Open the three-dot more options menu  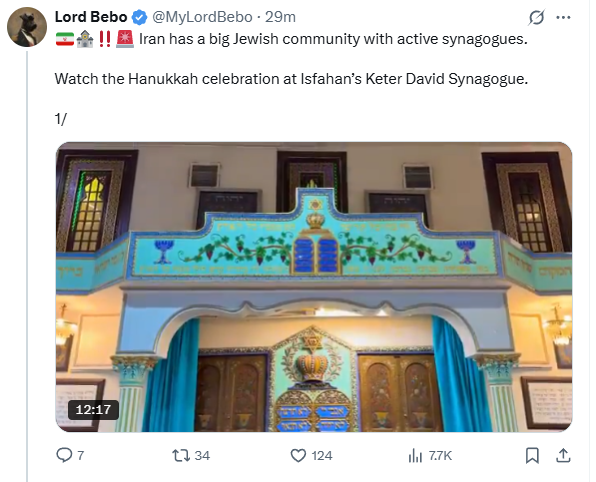coord(563,17)
